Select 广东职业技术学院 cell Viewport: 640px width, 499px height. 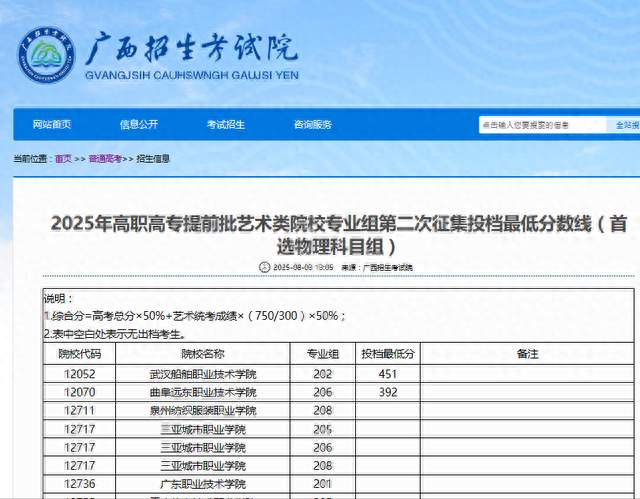[x=203, y=484]
